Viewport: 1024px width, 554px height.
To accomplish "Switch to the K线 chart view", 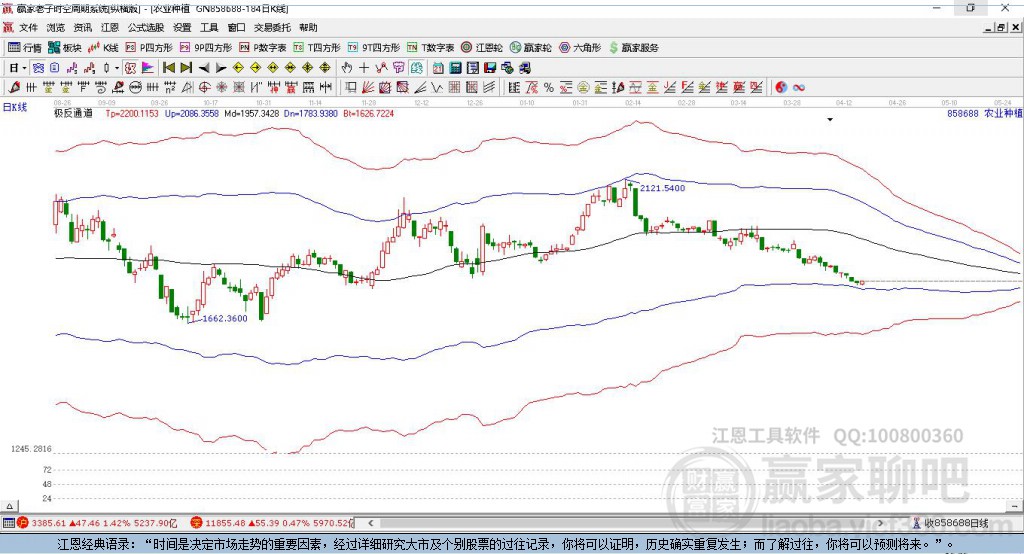I will point(103,48).
